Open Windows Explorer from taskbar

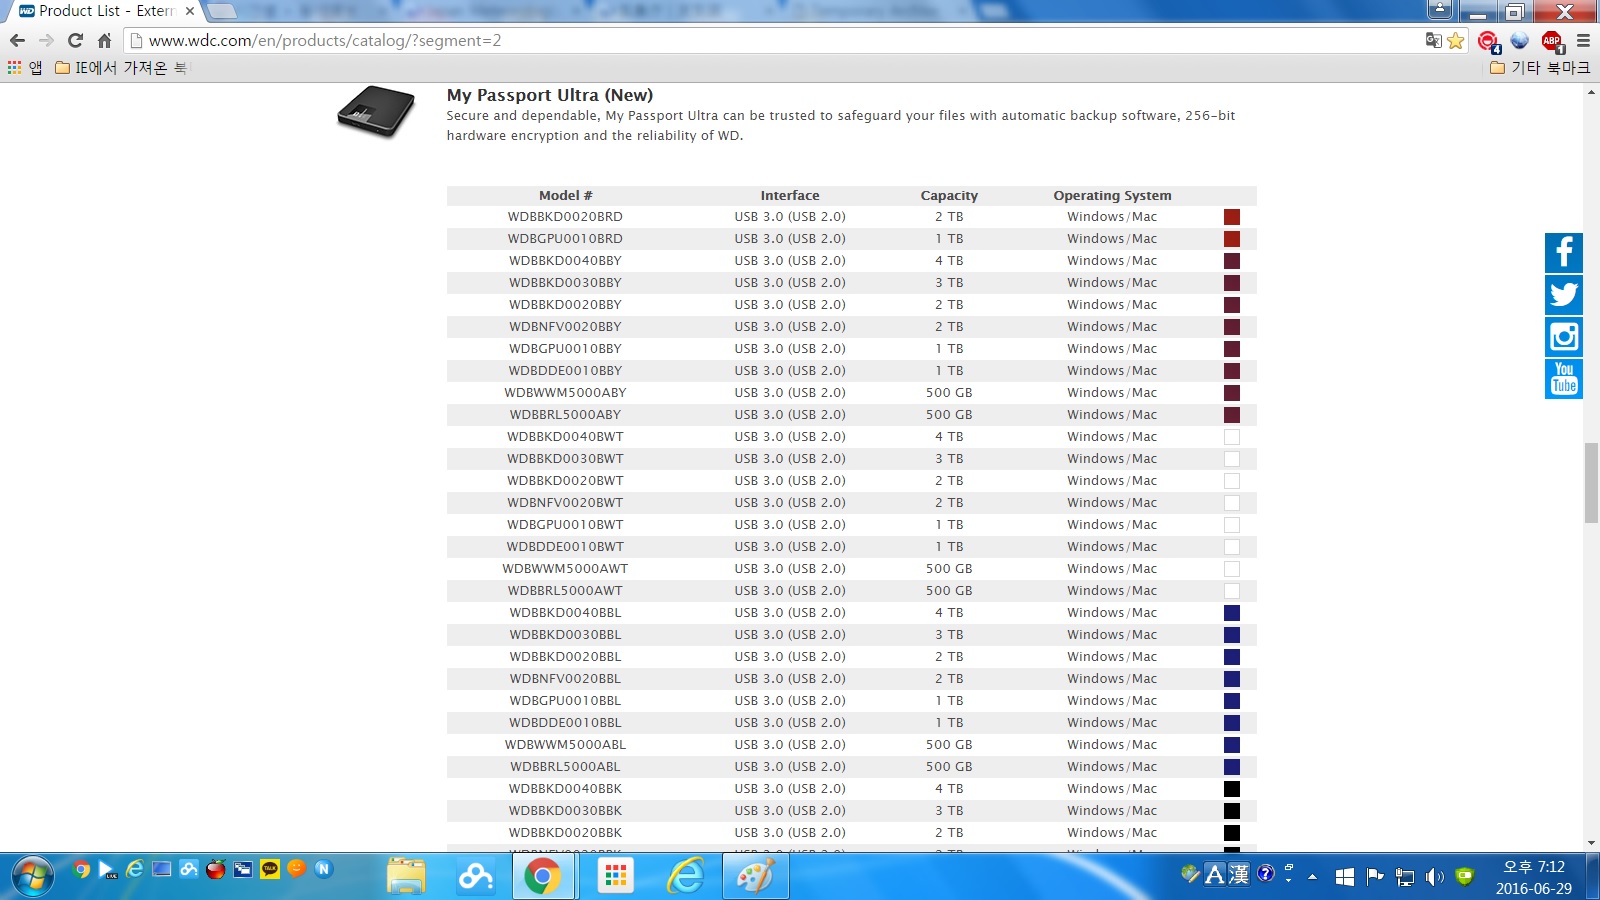[406, 877]
